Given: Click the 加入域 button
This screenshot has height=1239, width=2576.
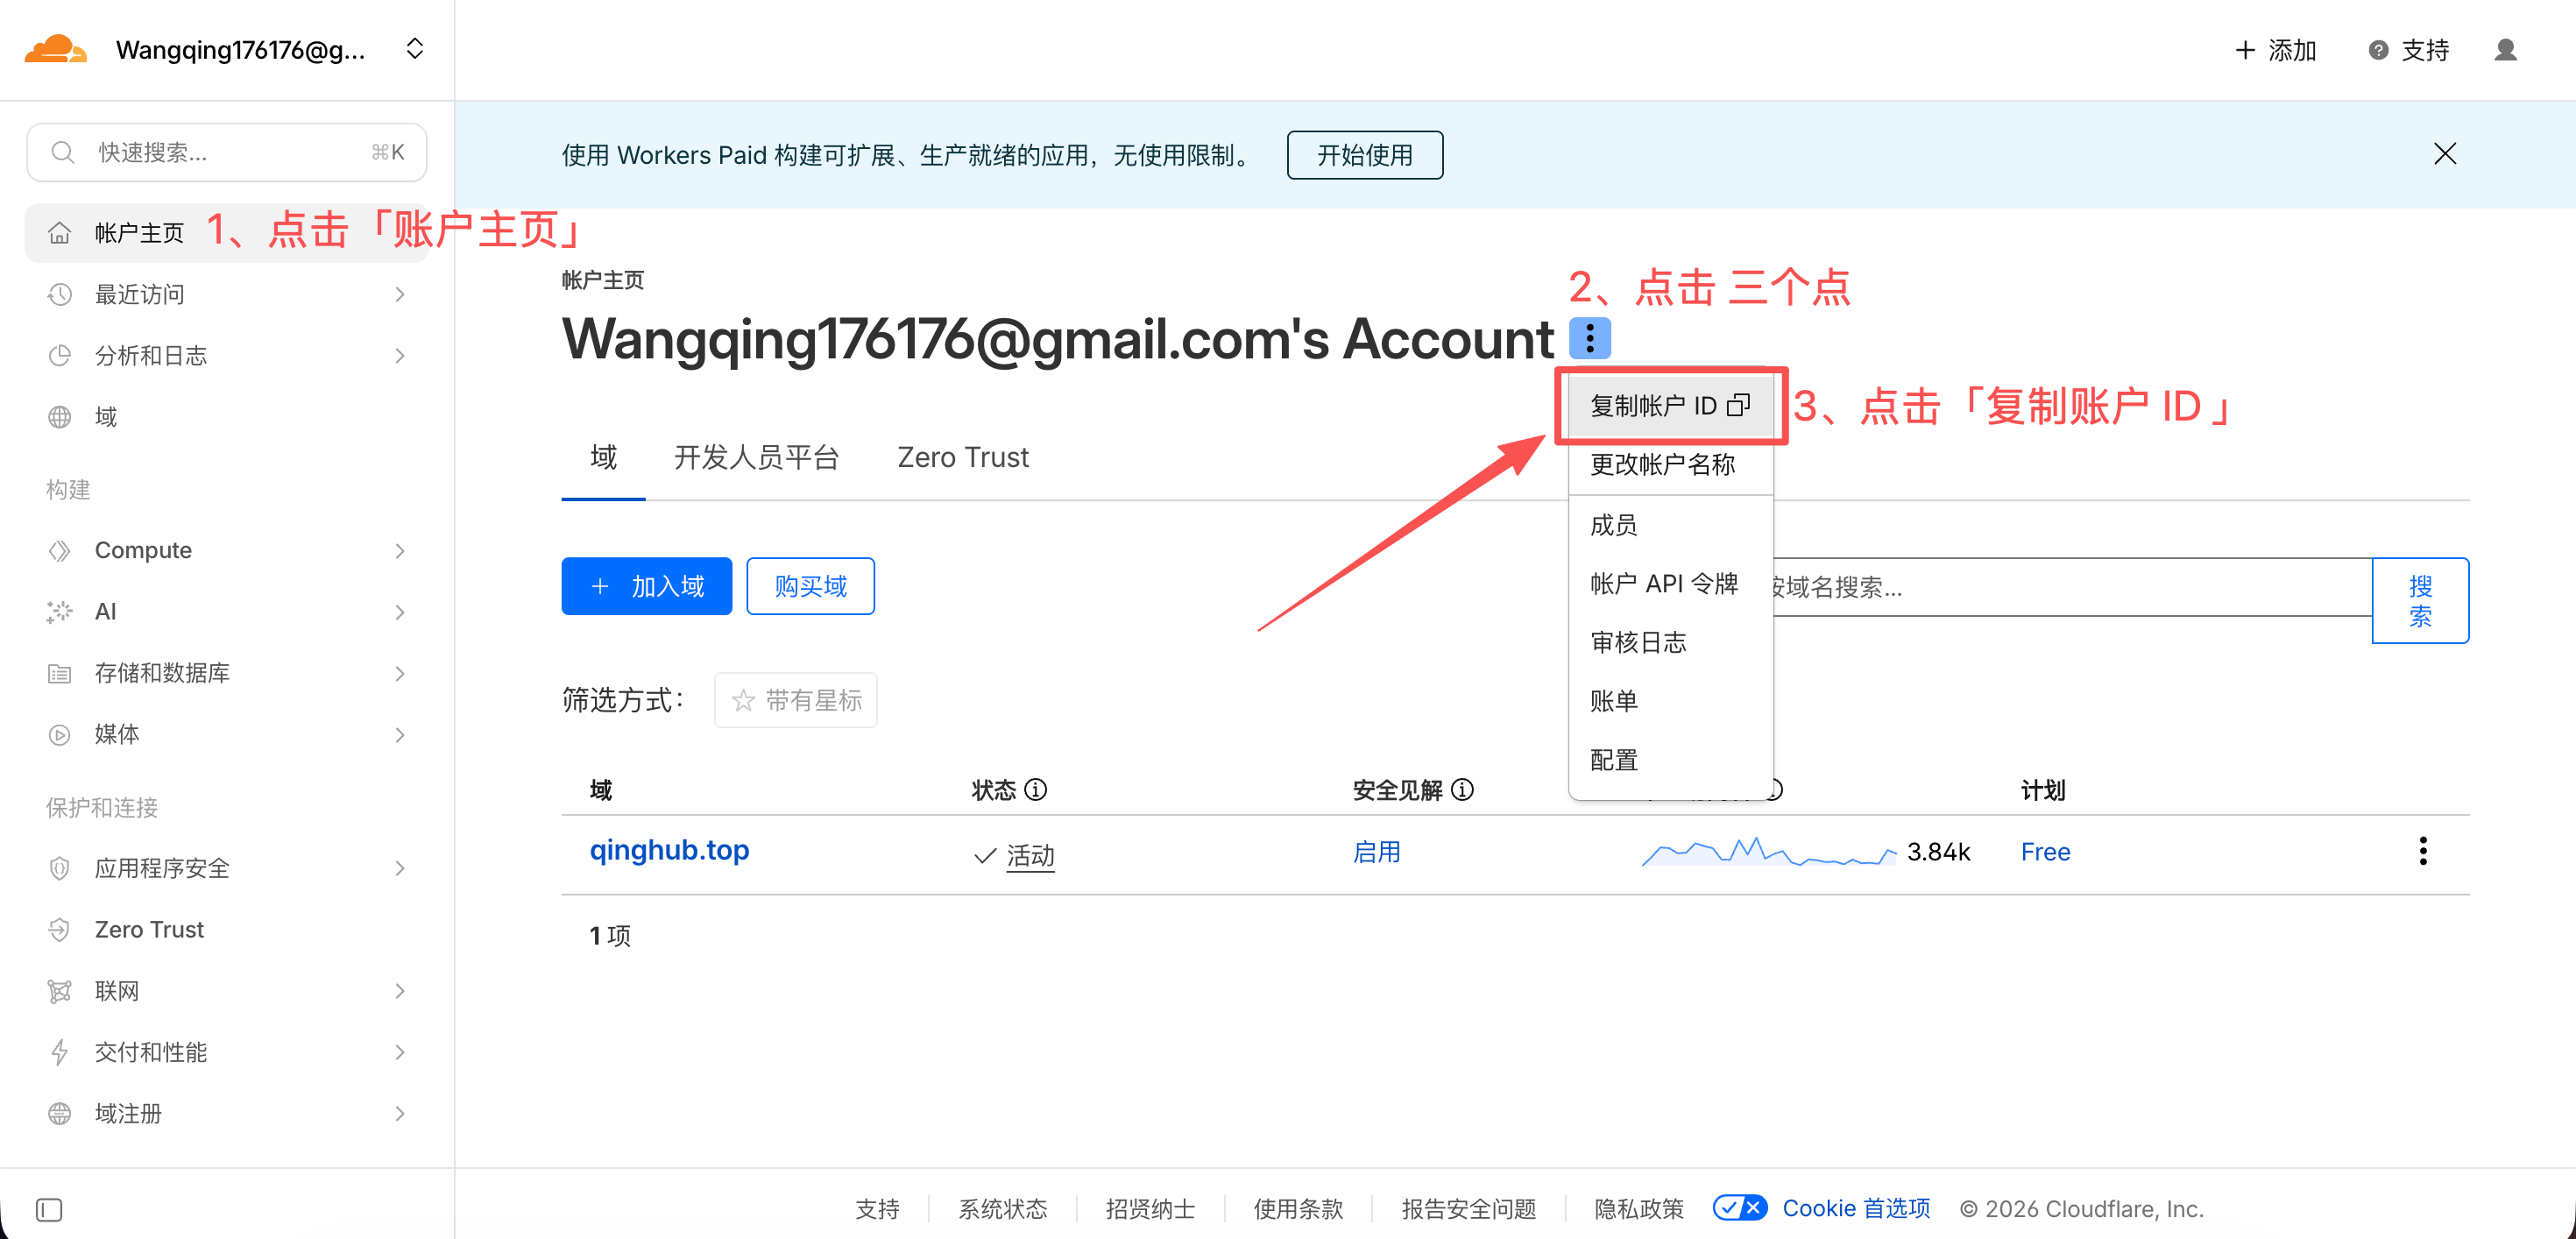Looking at the screenshot, I should [646, 586].
